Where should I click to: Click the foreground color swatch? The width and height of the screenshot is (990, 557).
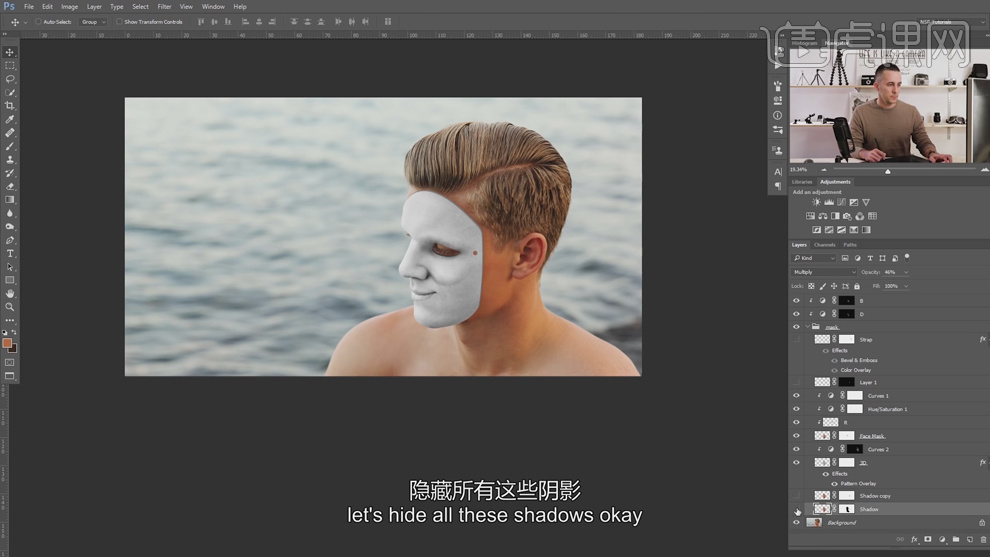pyautogui.click(x=7, y=343)
